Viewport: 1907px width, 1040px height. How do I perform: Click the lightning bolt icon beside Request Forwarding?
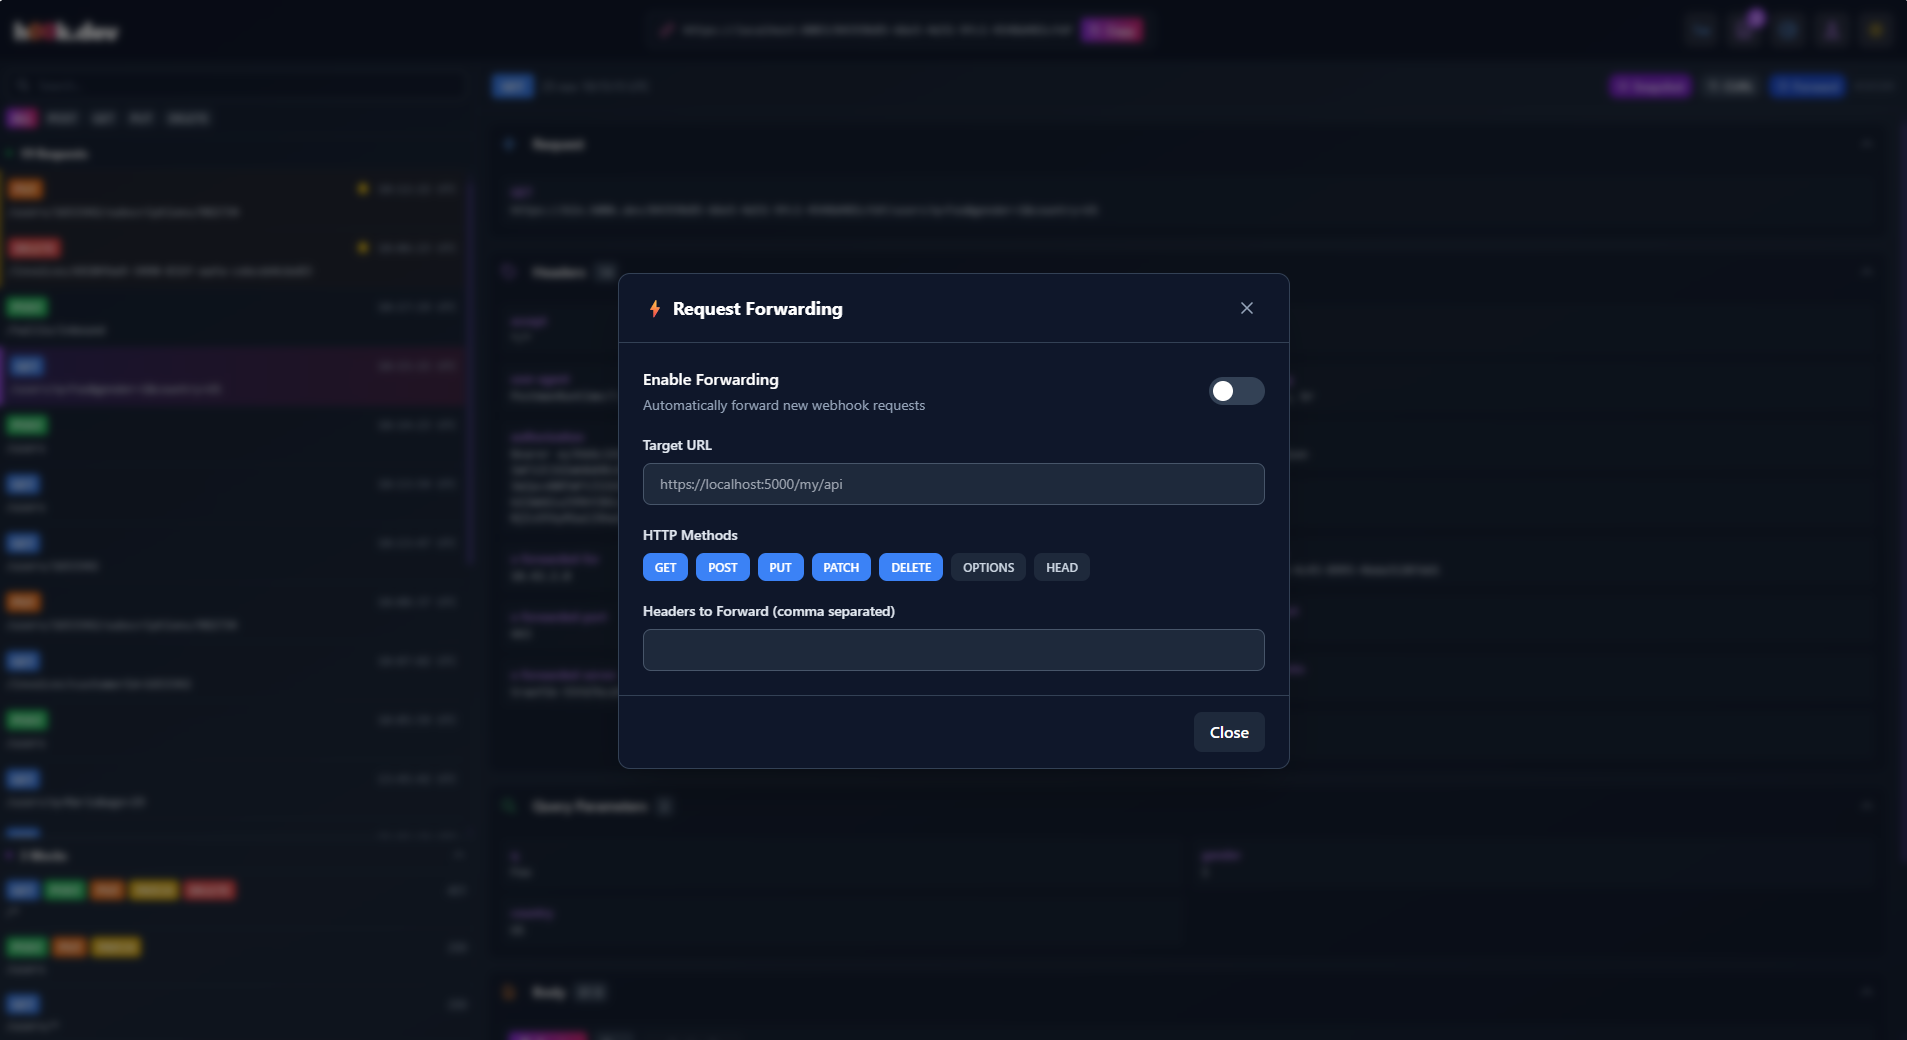click(655, 308)
